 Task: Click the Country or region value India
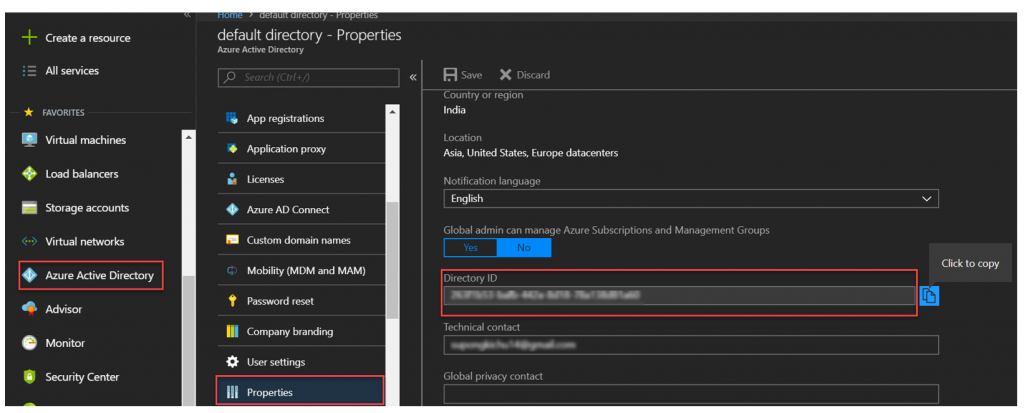[x=455, y=110]
